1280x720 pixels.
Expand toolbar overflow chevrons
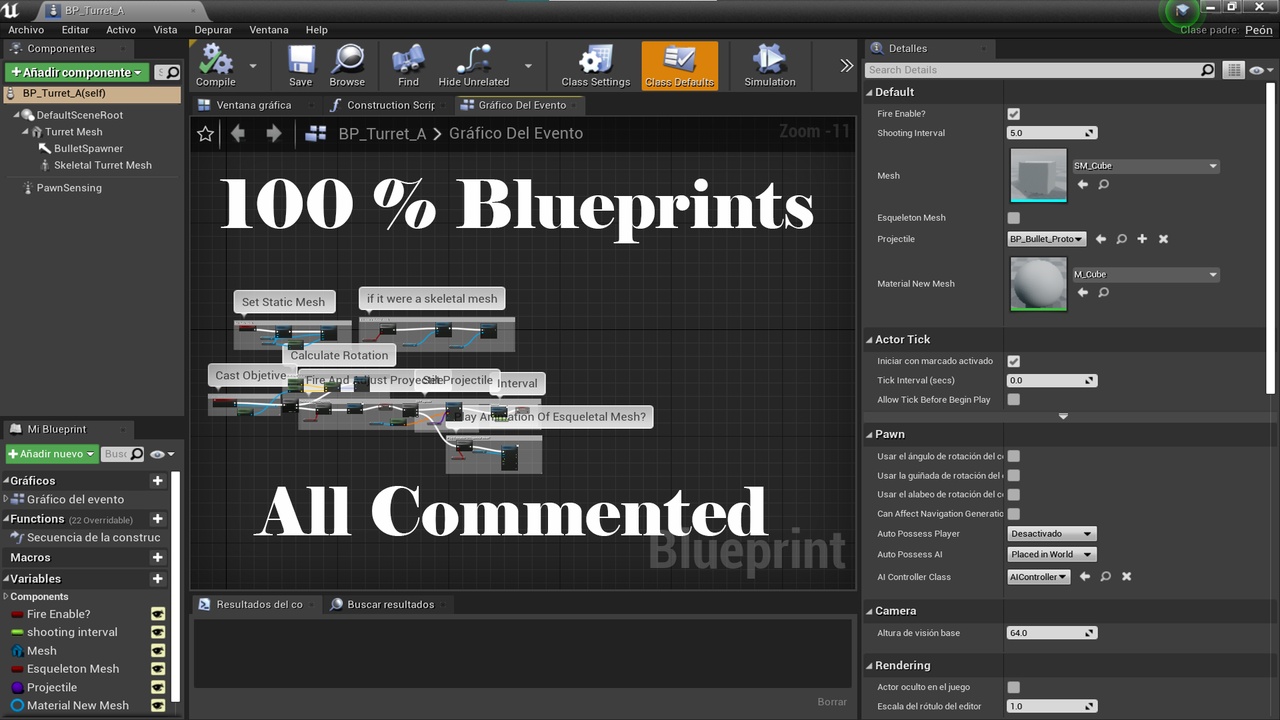847,66
